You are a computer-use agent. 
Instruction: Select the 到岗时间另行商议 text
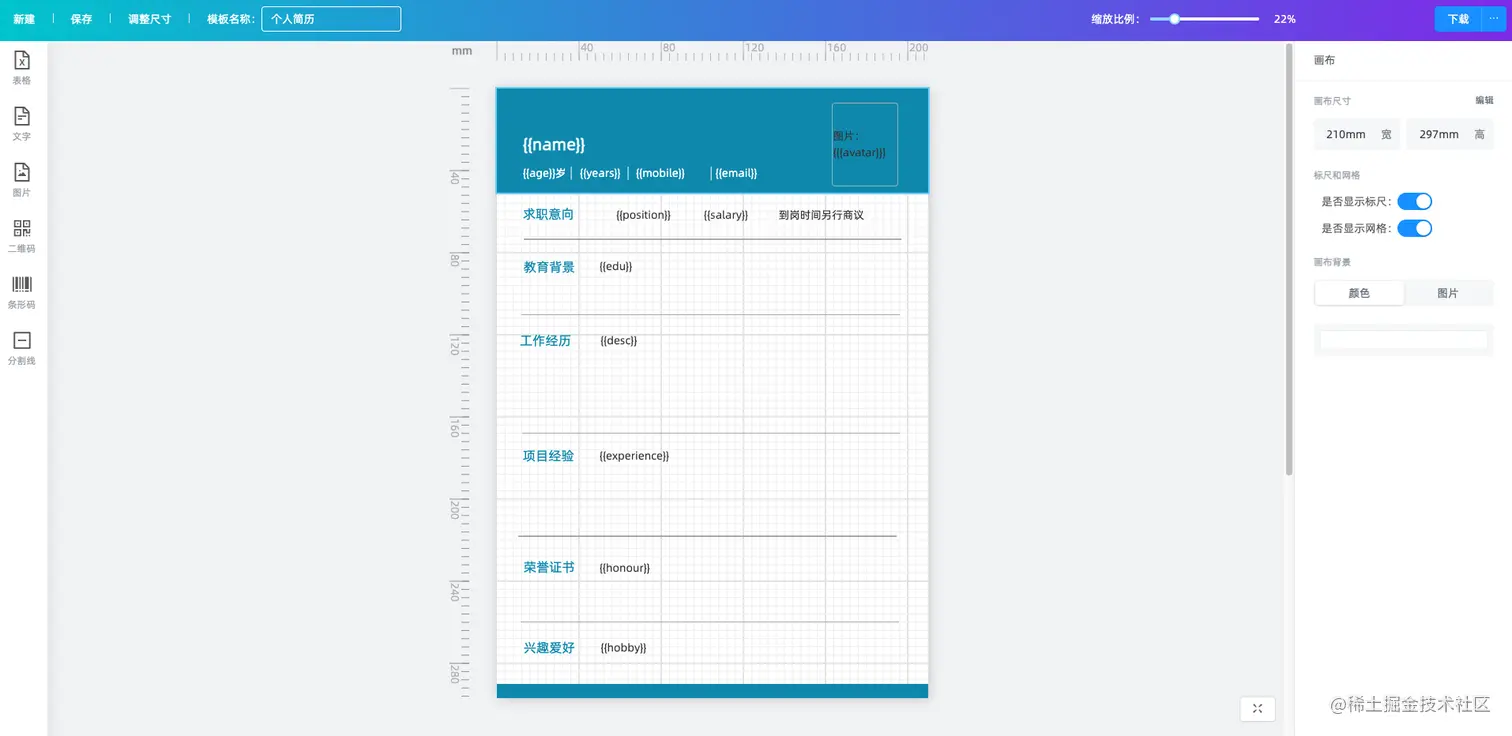(821, 215)
